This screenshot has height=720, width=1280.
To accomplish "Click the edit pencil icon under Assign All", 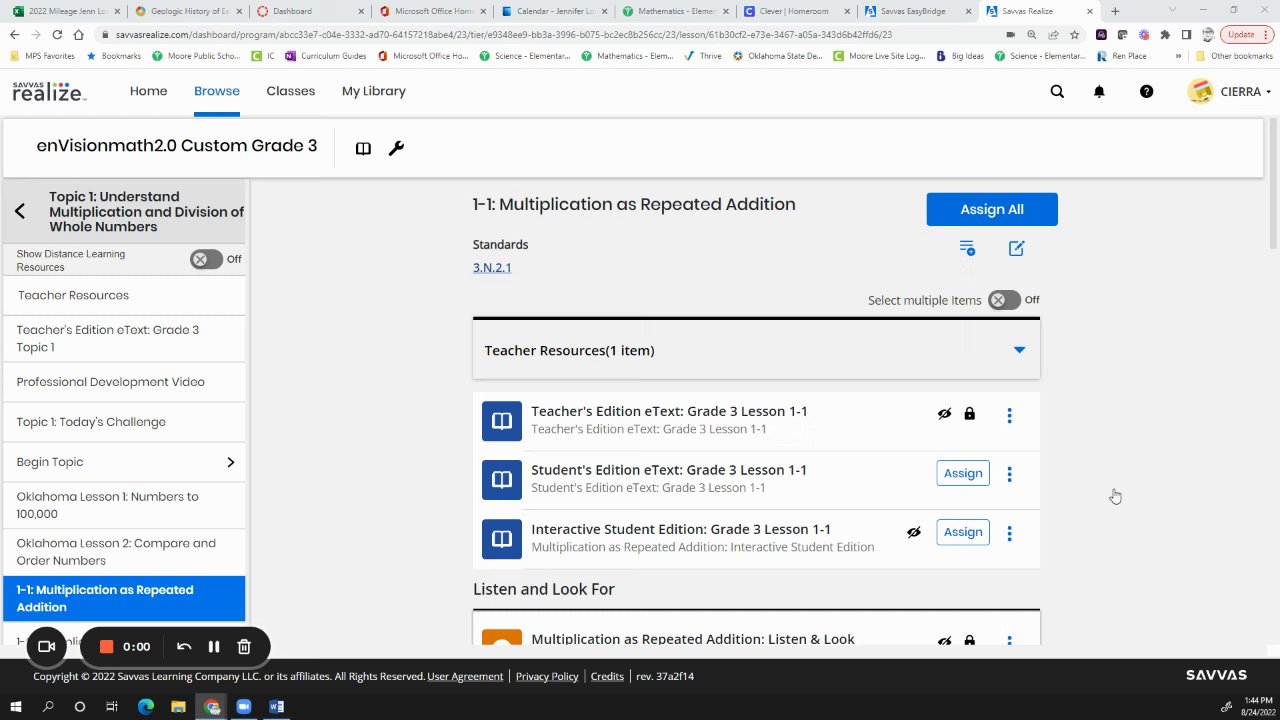I will point(1016,248).
